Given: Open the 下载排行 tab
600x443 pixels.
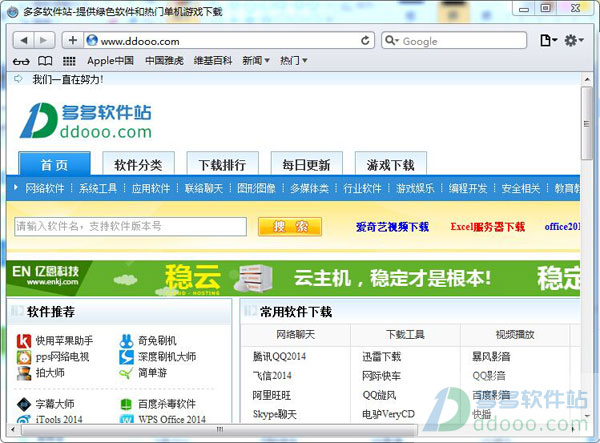Looking at the screenshot, I should (222, 164).
